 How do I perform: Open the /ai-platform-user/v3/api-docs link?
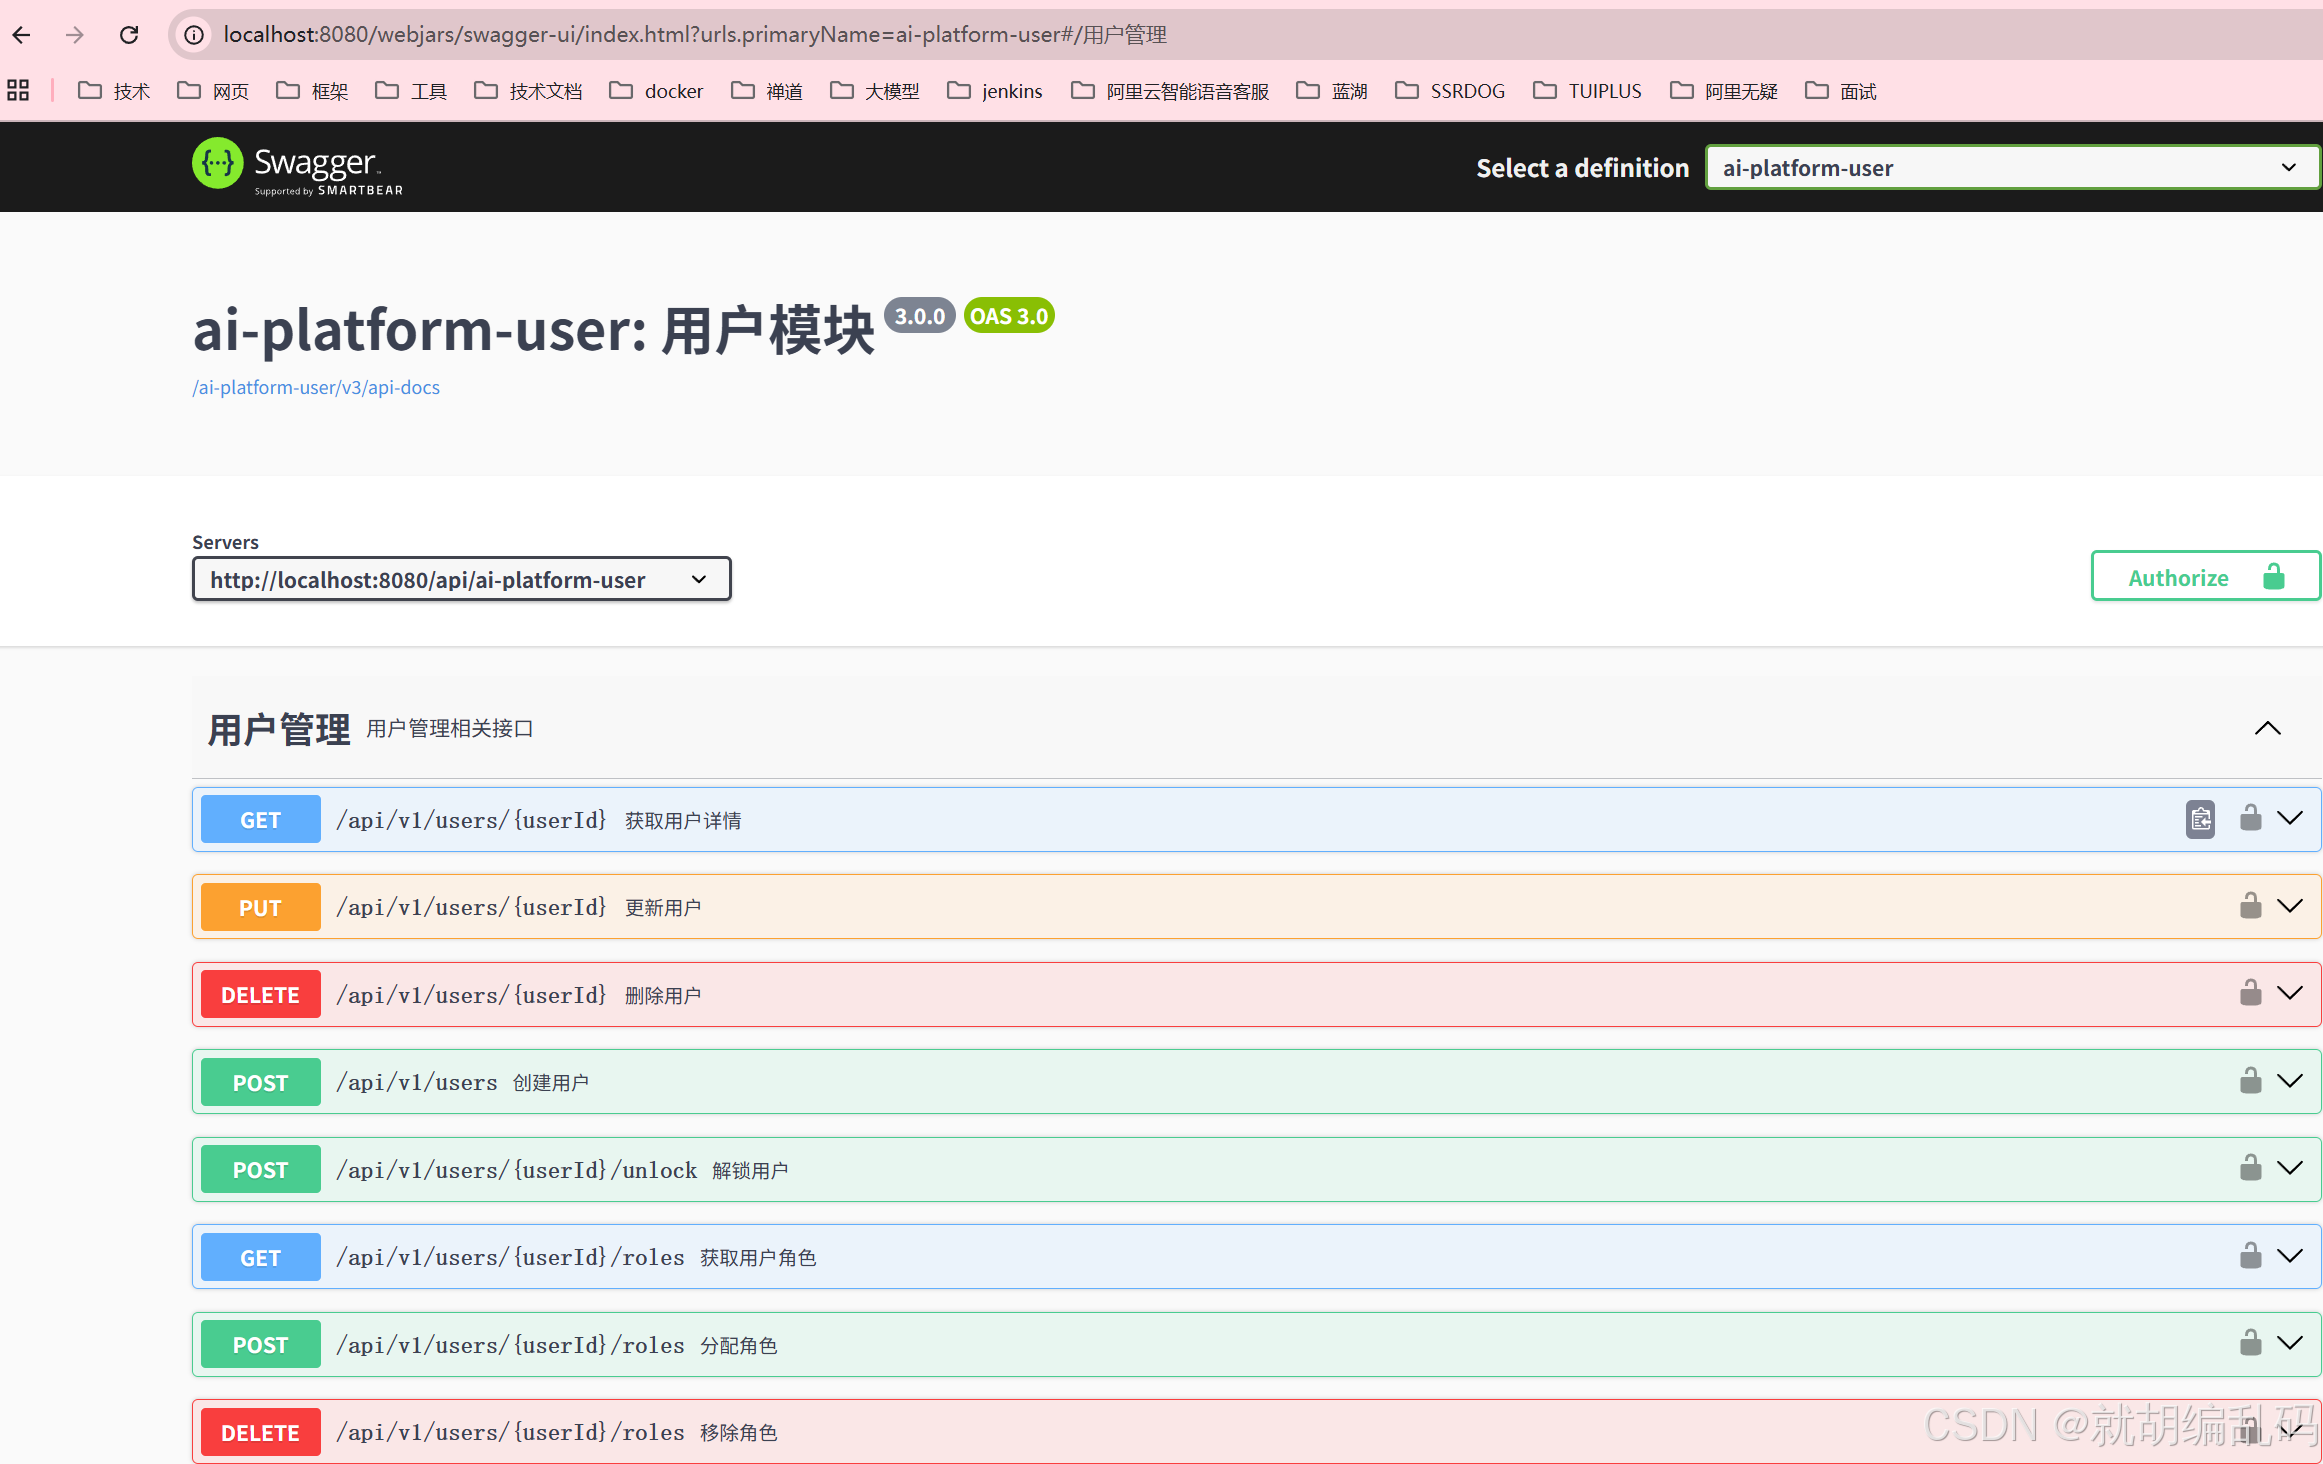pyautogui.click(x=316, y=387)
